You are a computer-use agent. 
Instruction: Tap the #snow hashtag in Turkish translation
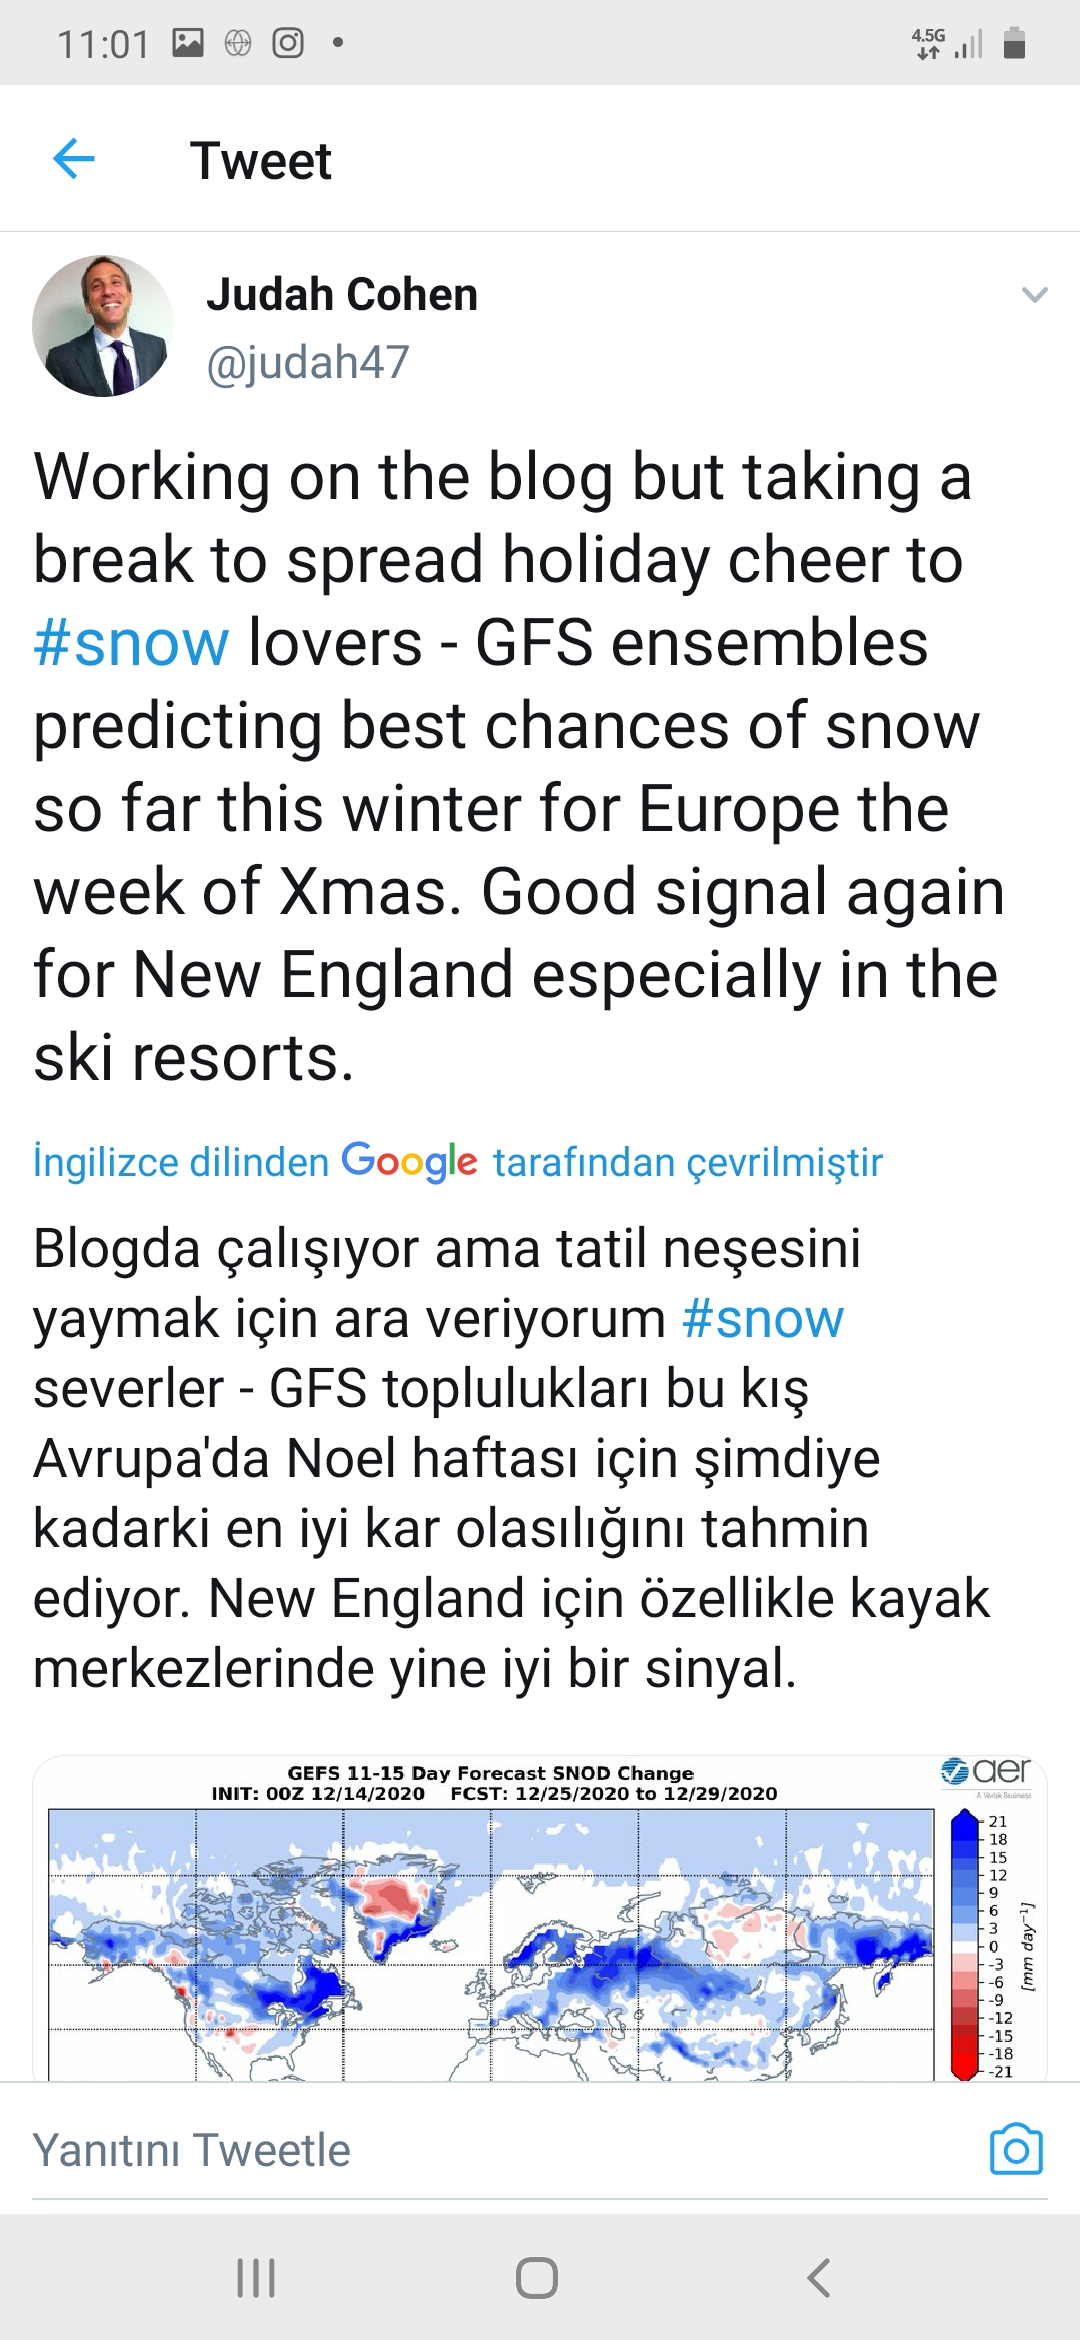[x=763, y=1318]
